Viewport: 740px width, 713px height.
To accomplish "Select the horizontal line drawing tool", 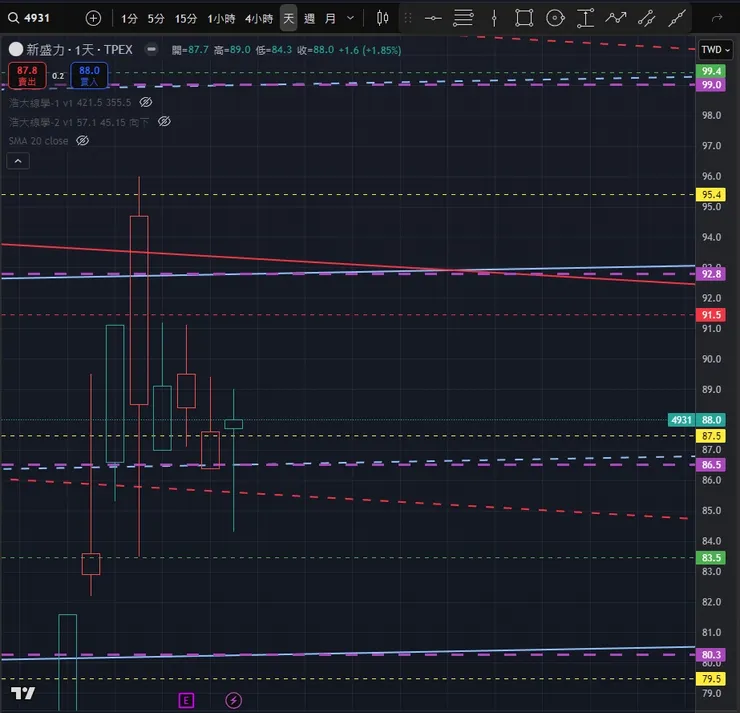I will (433, 18).
